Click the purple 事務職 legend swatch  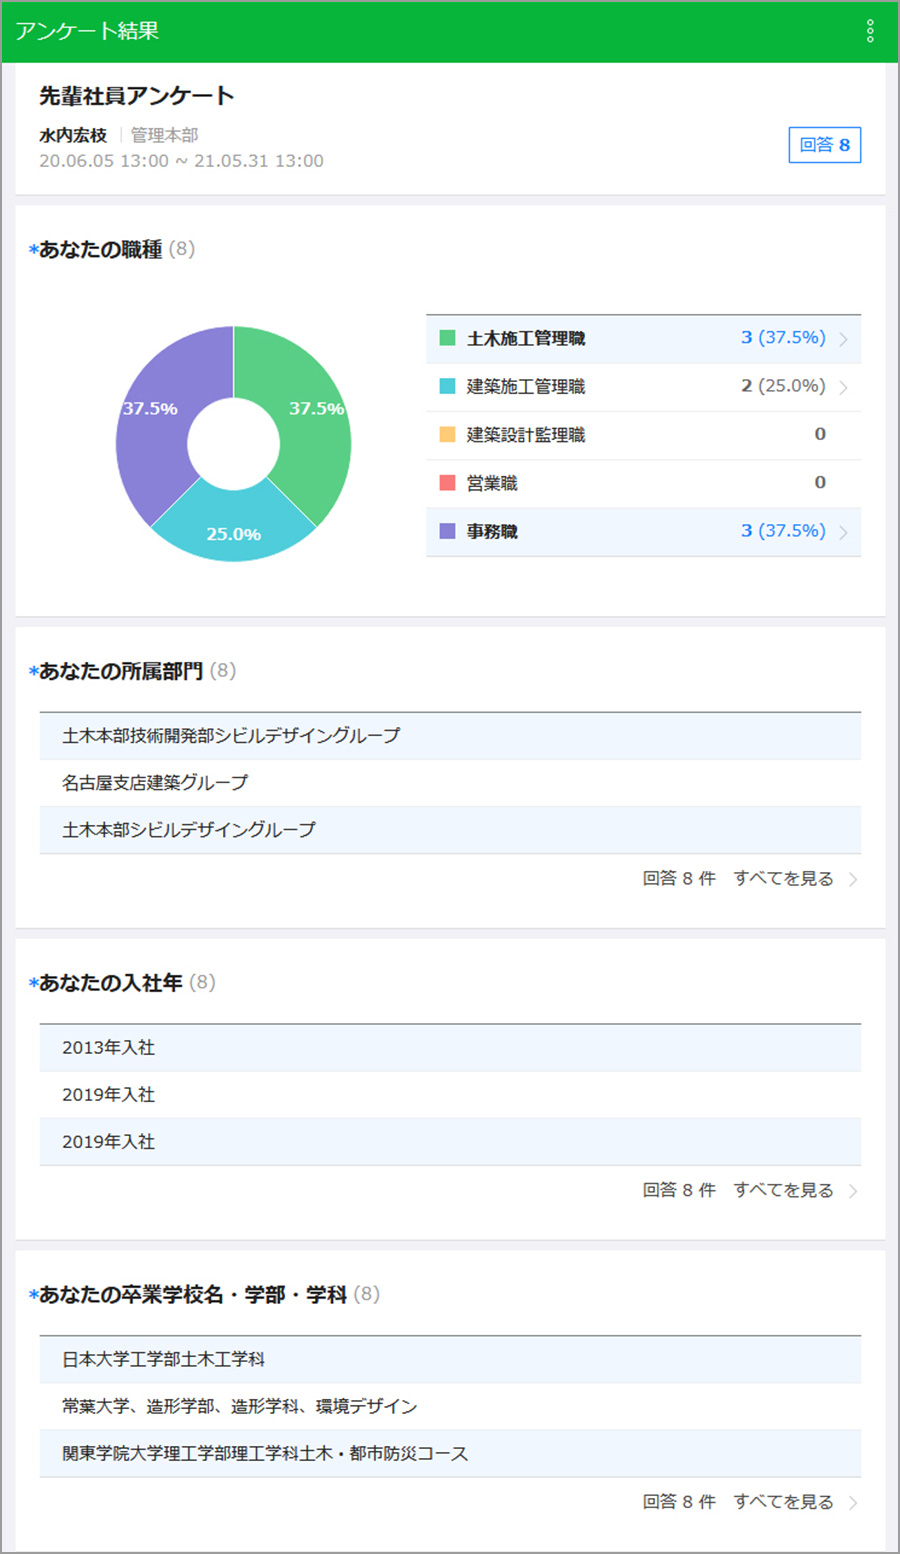pyautogui.click(x=448, y=531)
